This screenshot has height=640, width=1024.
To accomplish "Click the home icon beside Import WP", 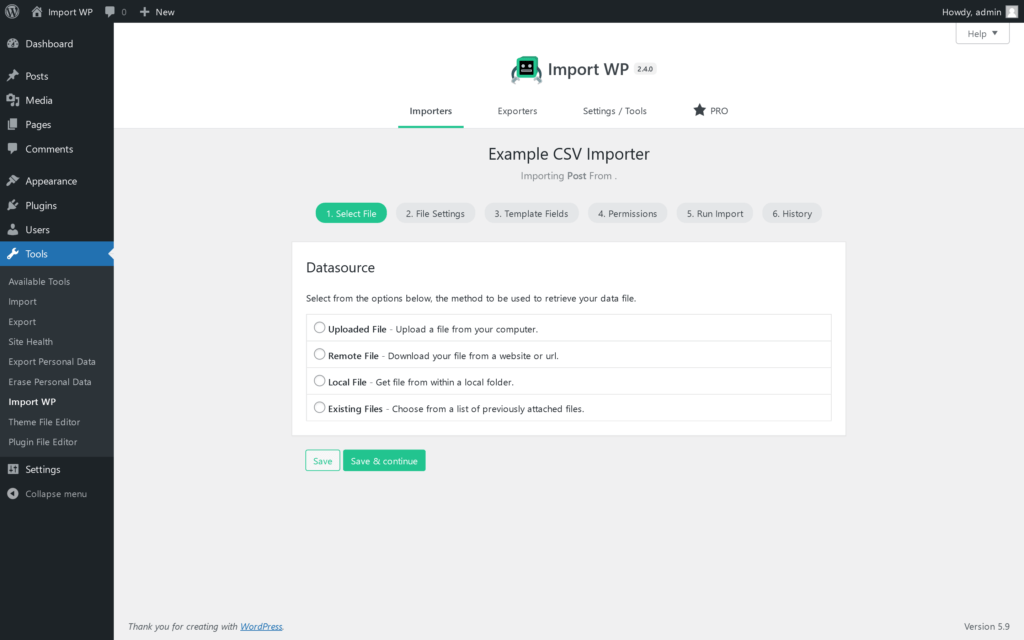I will [37, 12].
